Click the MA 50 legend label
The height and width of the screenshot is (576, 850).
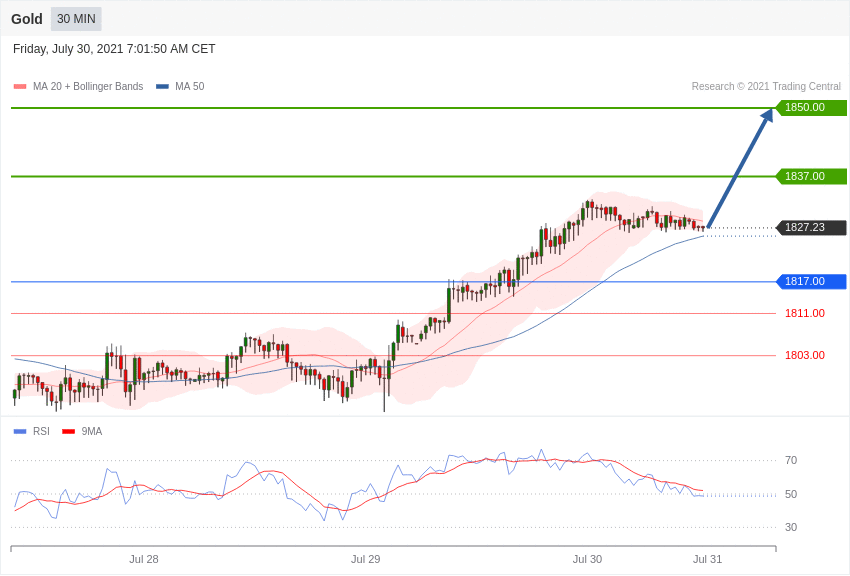(190, 86)
